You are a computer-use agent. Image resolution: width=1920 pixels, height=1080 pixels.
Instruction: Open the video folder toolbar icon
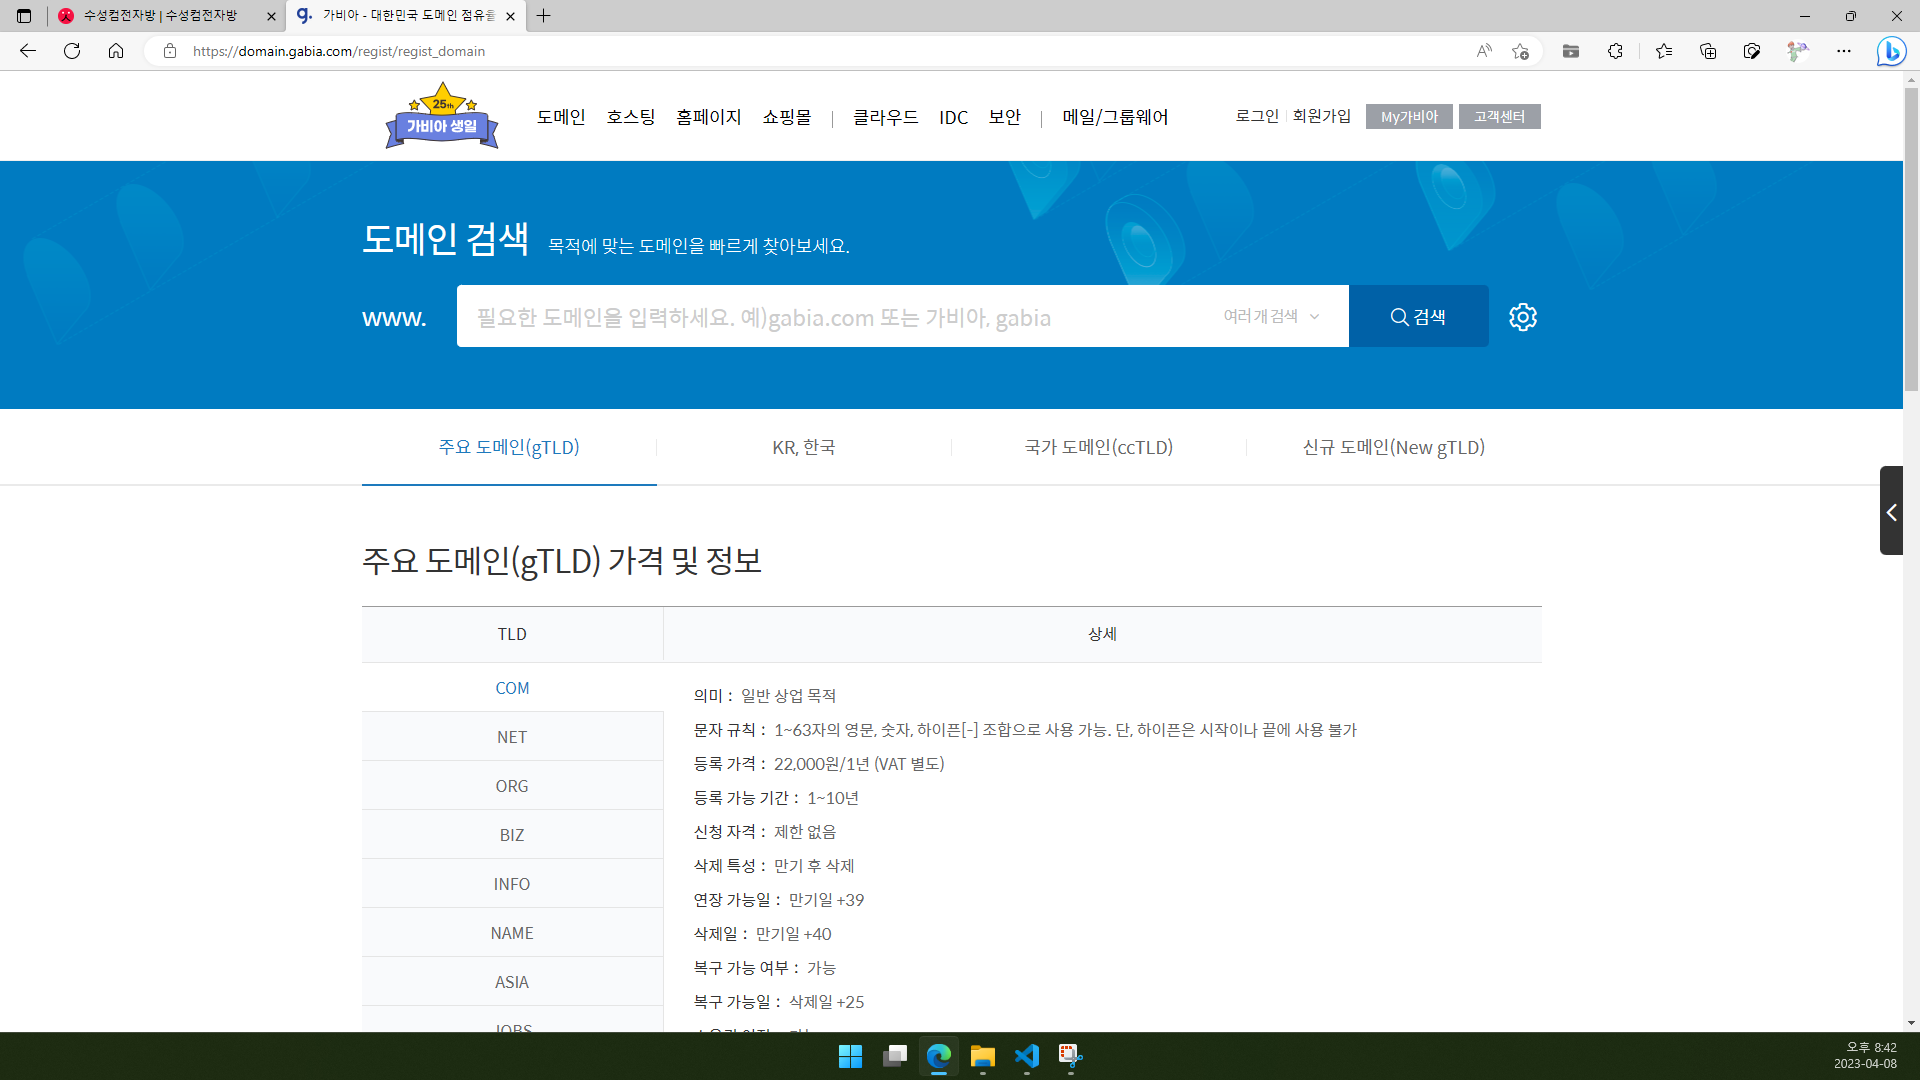[1571, 51]
